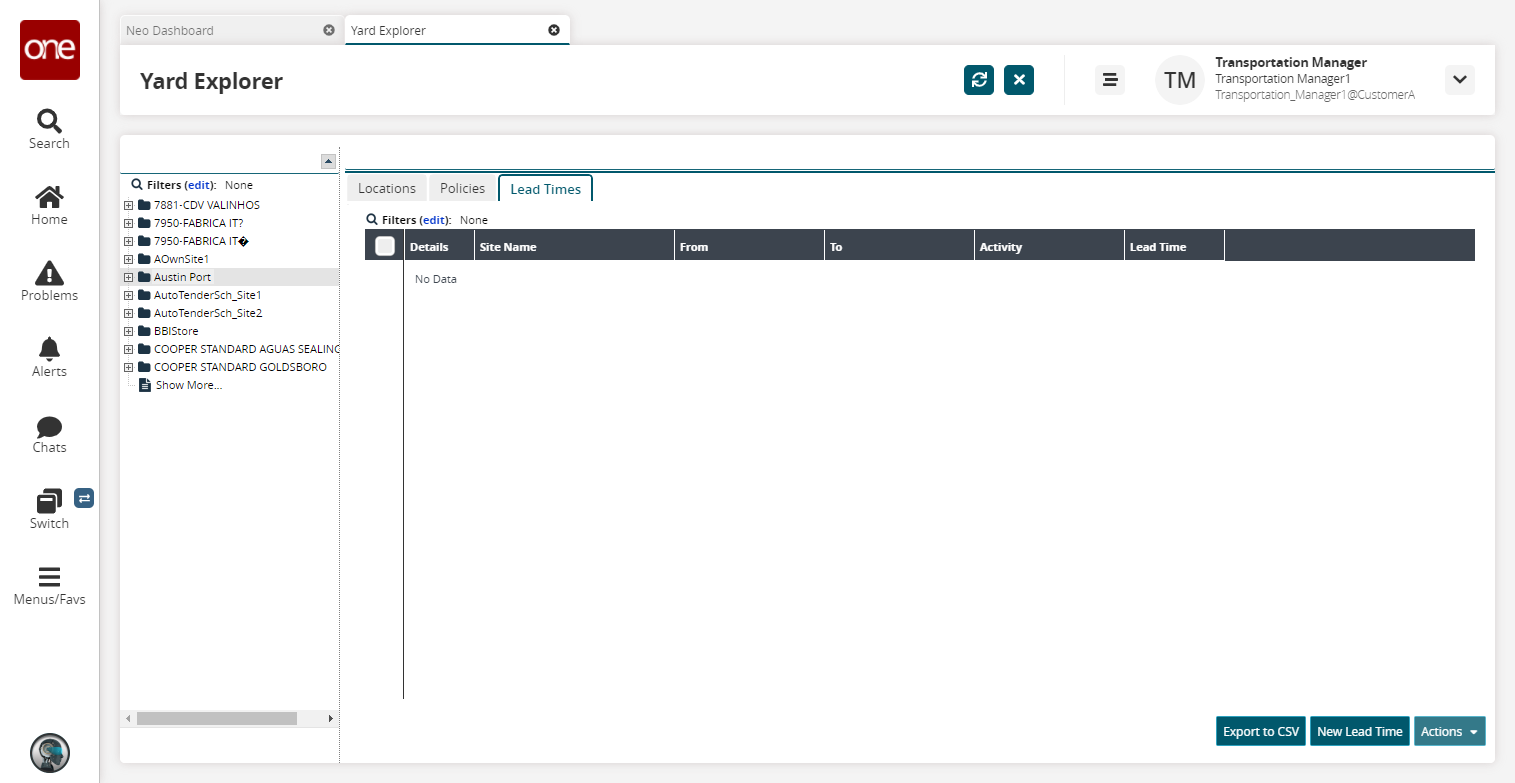Click the tree panel horizontal scrollbar
The width and height of the screenshot is (1515, 783).
pos(217,718)
